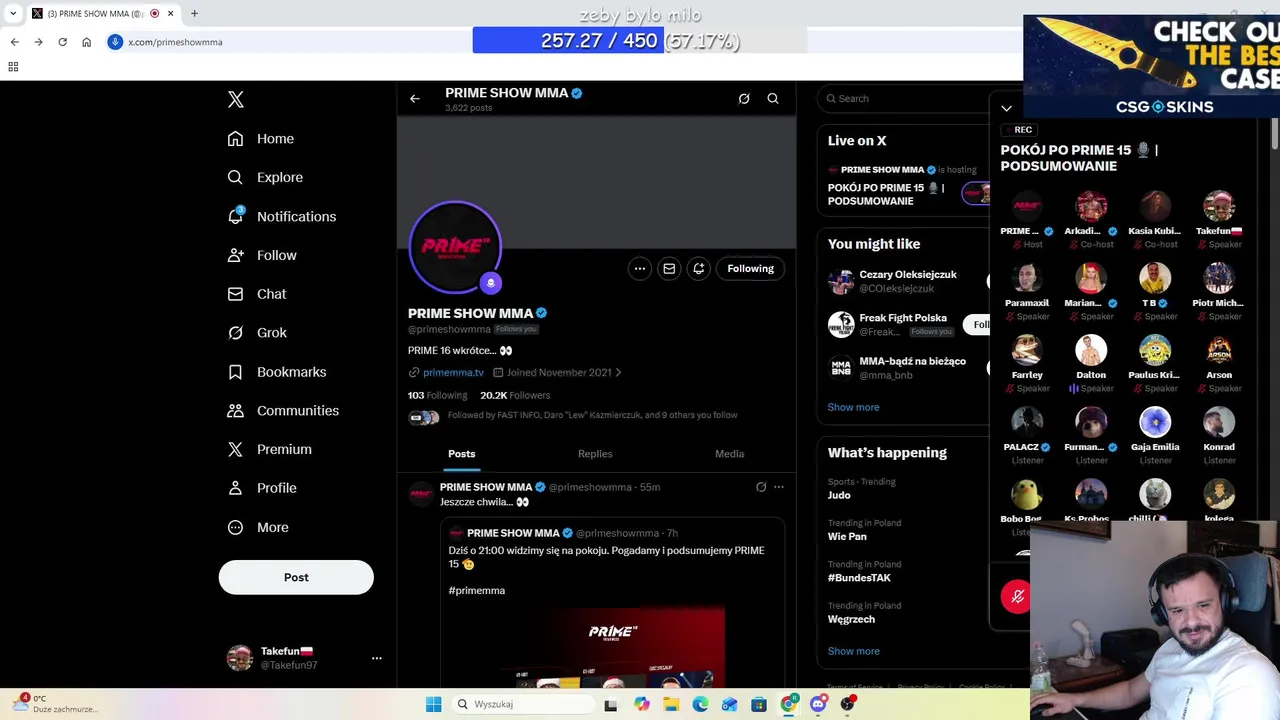The width and height of the screenshot is (1280, 720).
Task: Open account menu dots beside Takefun
Action: [x=377, y=658]
